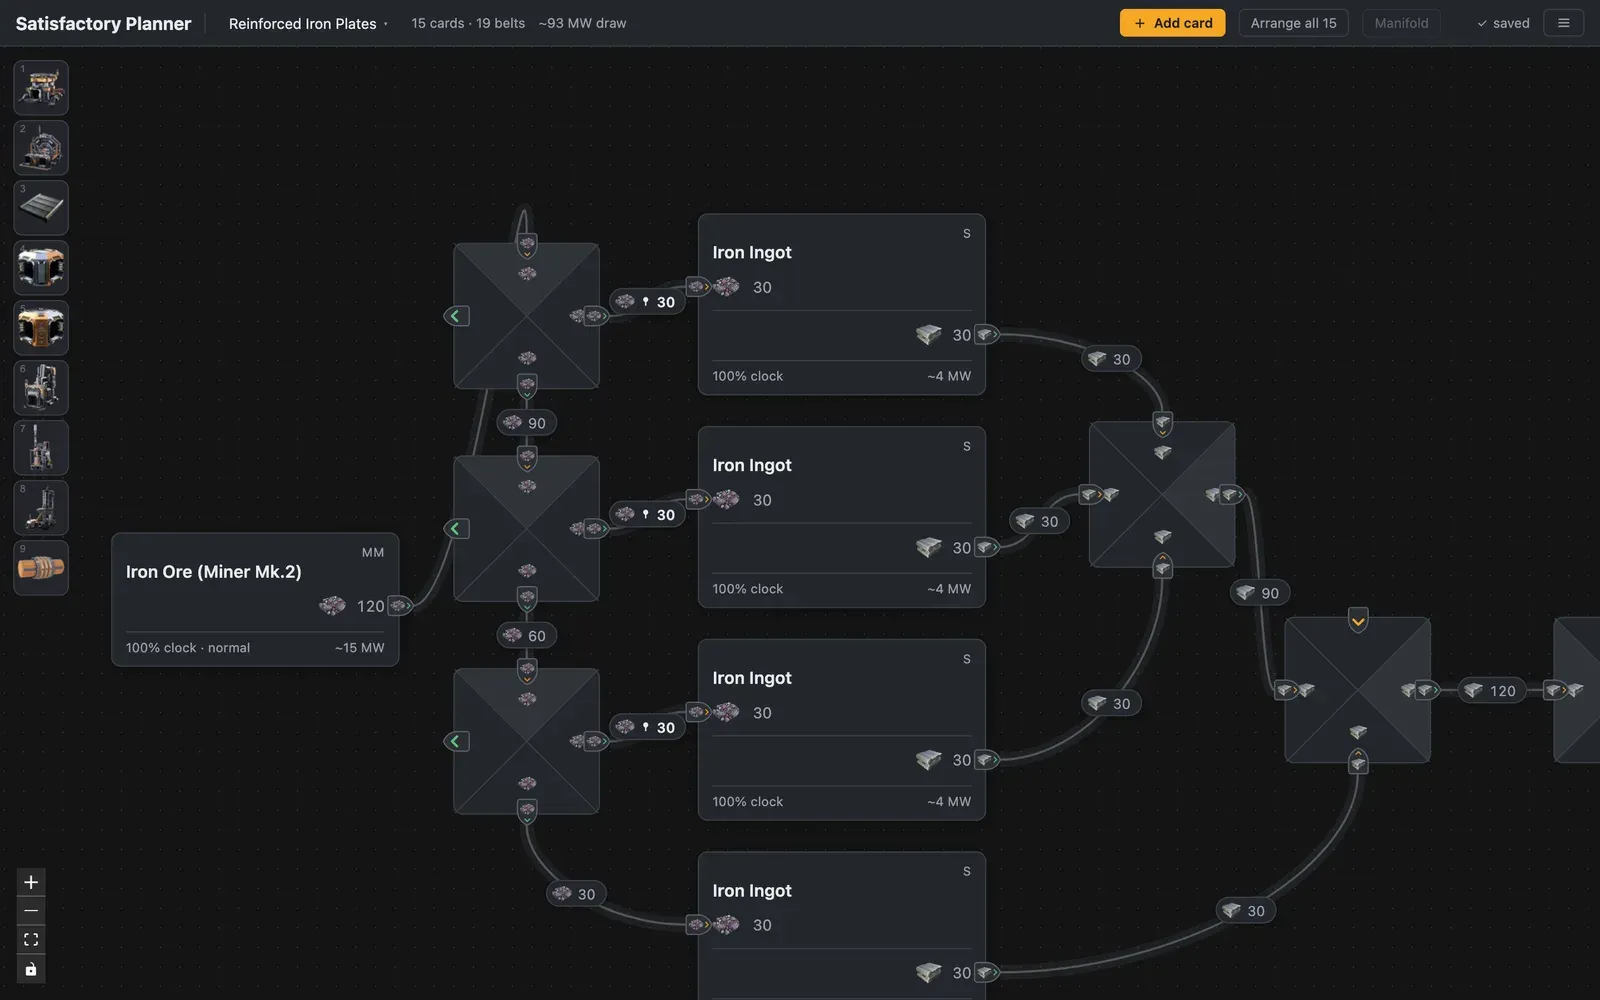Select palette slot 6 machine icon

tap(41, 387)
